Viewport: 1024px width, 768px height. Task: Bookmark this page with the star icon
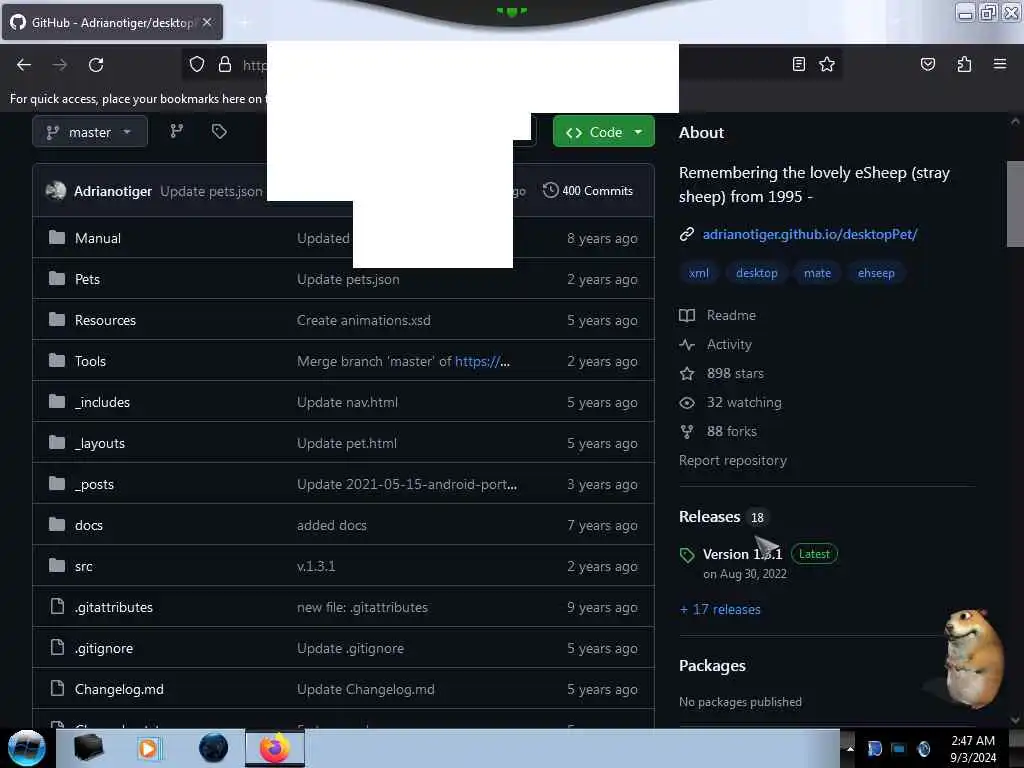[x=827, y=64]
